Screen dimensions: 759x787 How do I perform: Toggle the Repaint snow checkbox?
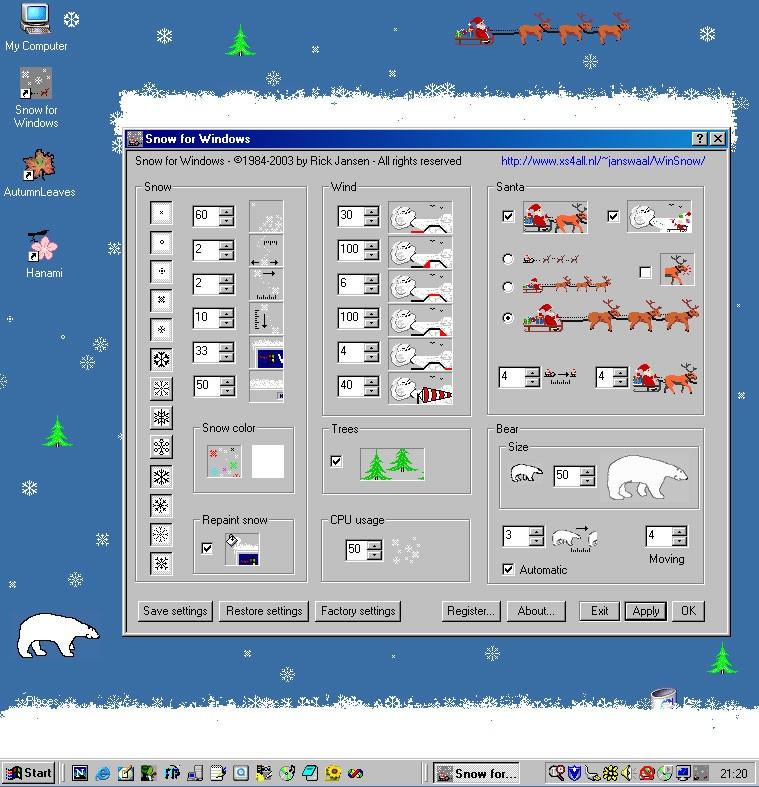point(207,548)
